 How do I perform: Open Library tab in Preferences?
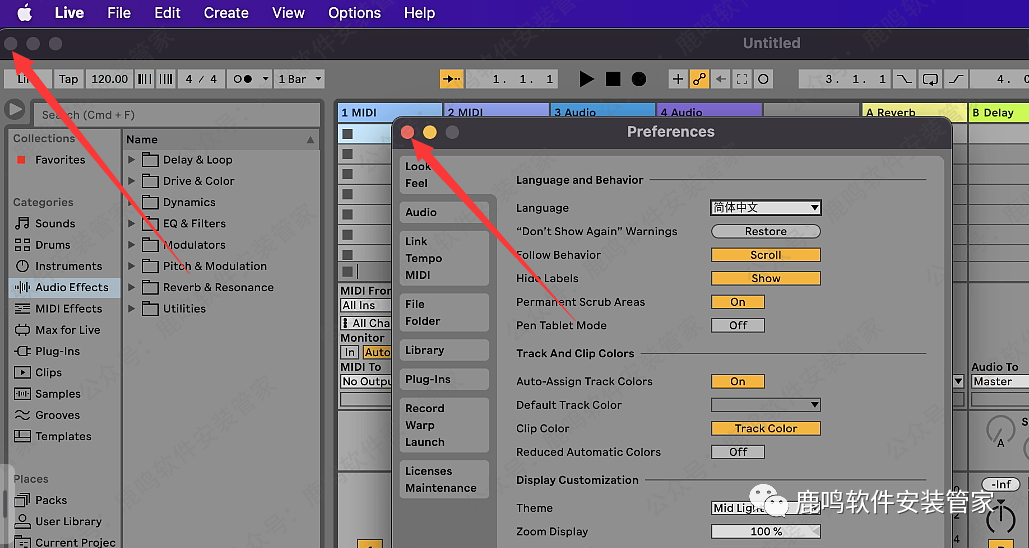[444, 350]
